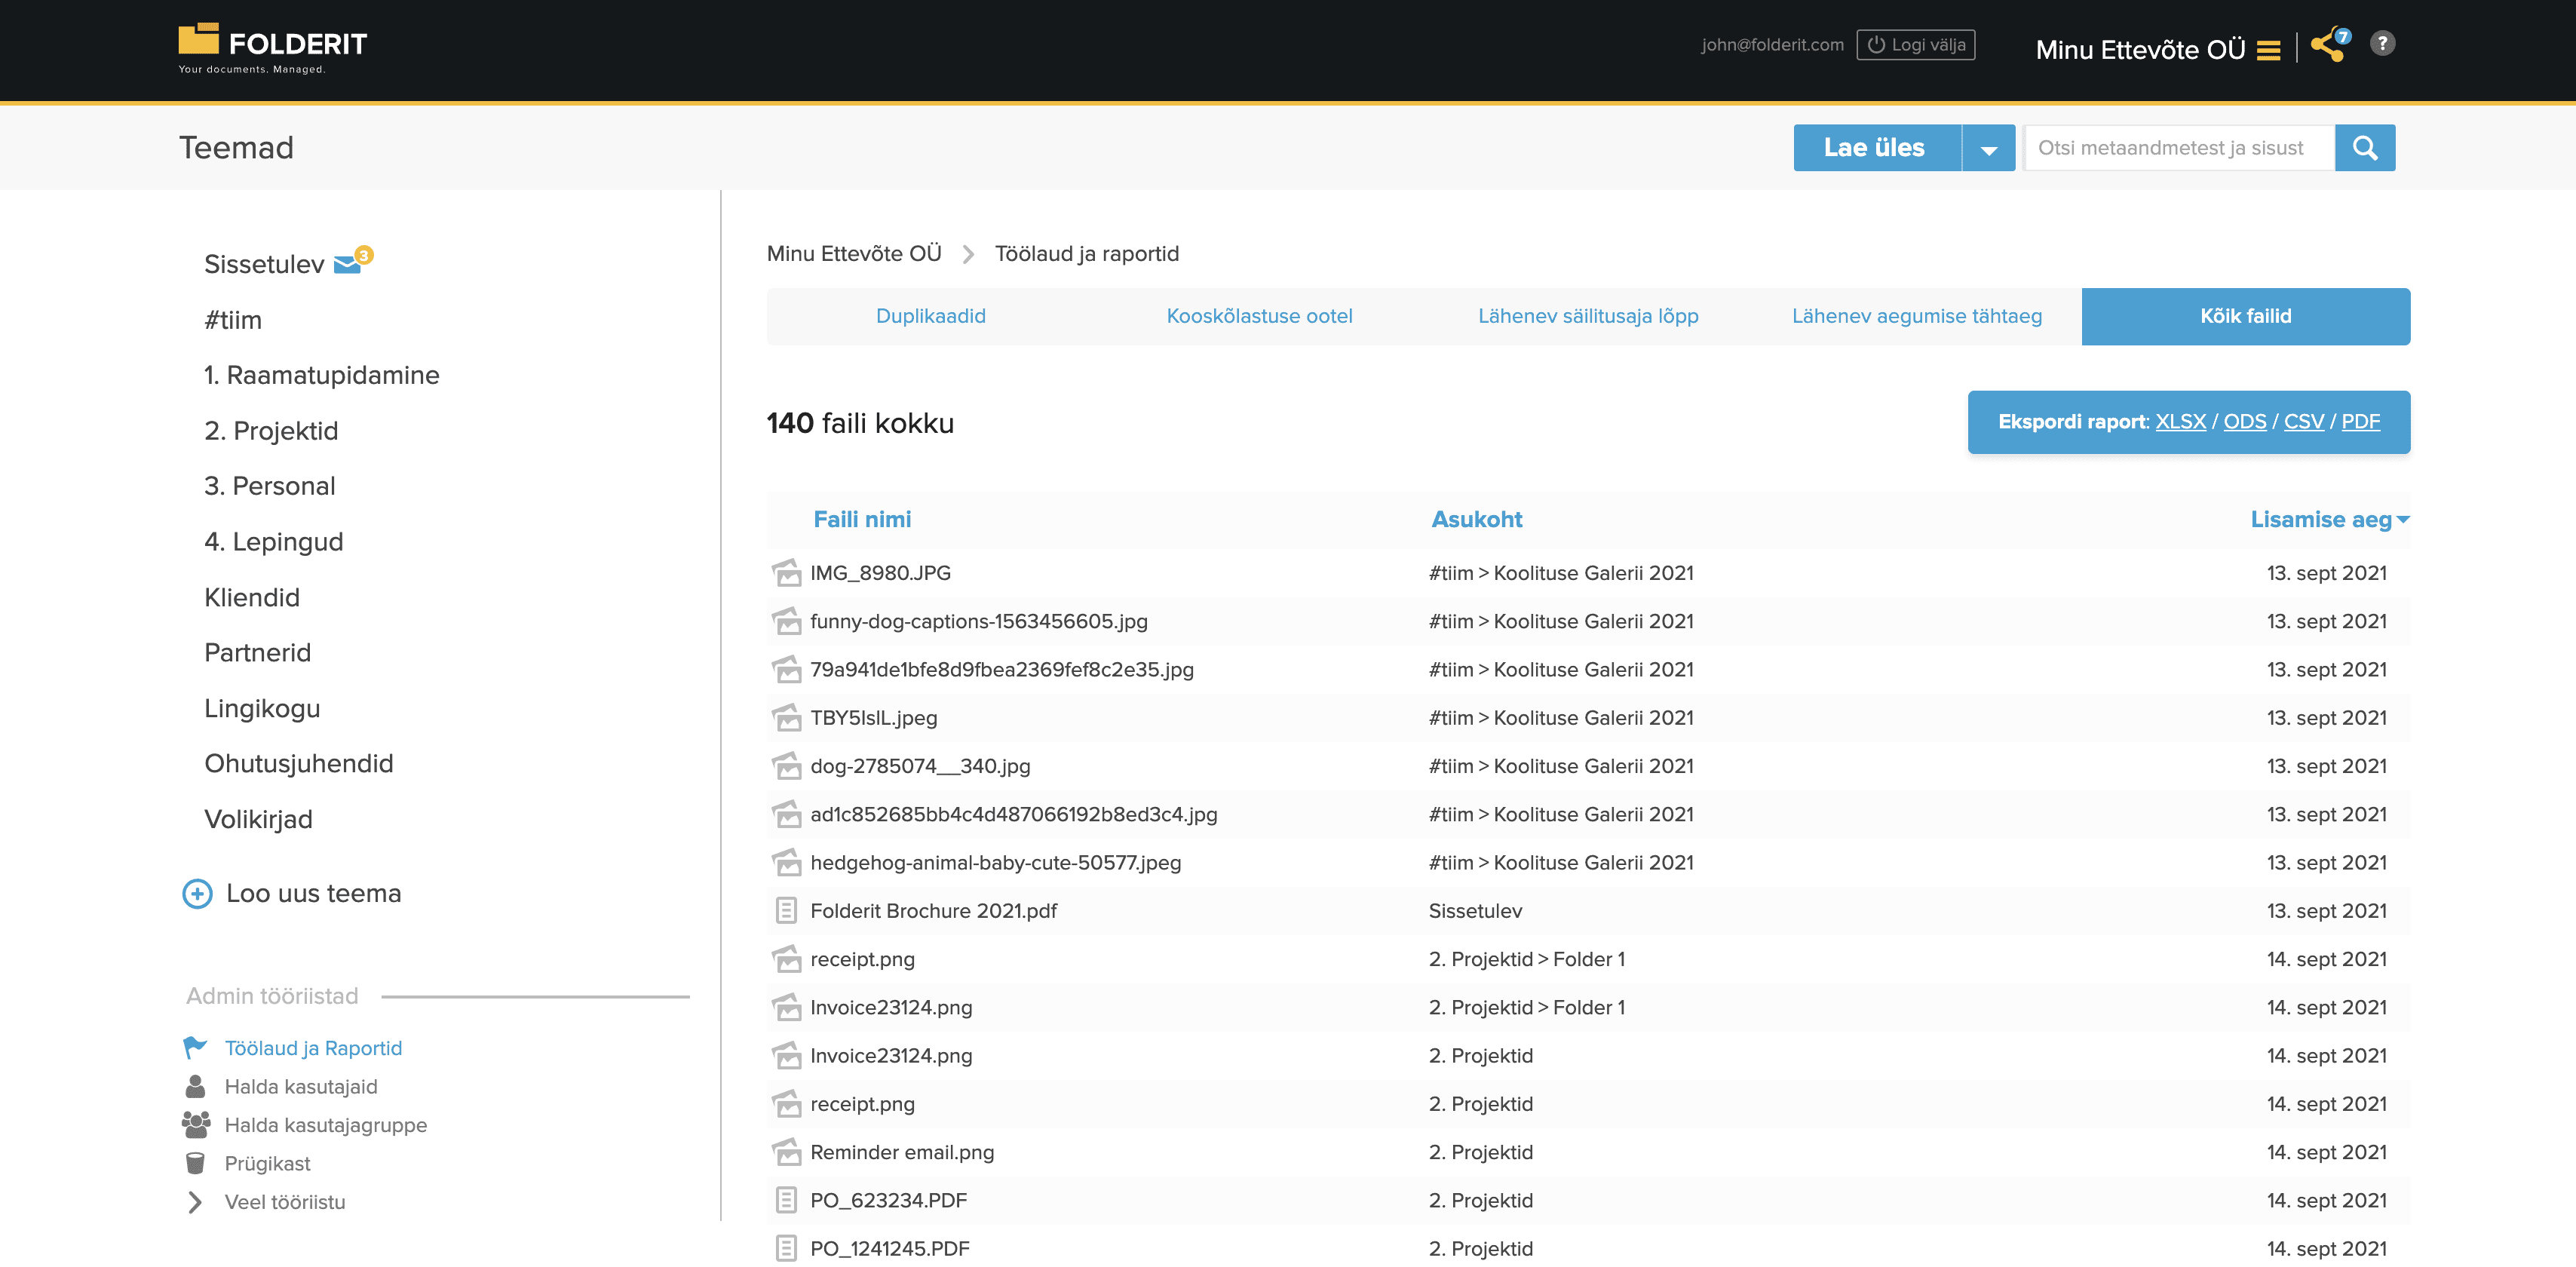
Task: Open 4. Lepingud theme
Action: pos(274,542)
